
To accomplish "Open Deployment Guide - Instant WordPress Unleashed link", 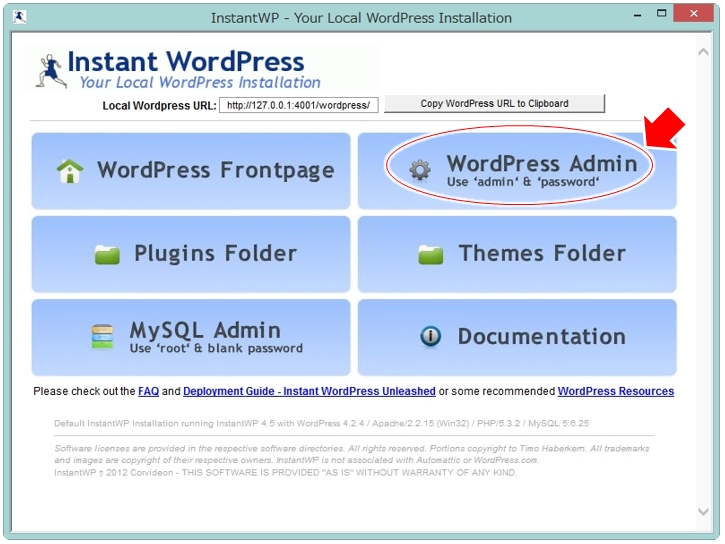I will [x=309, y=391].
